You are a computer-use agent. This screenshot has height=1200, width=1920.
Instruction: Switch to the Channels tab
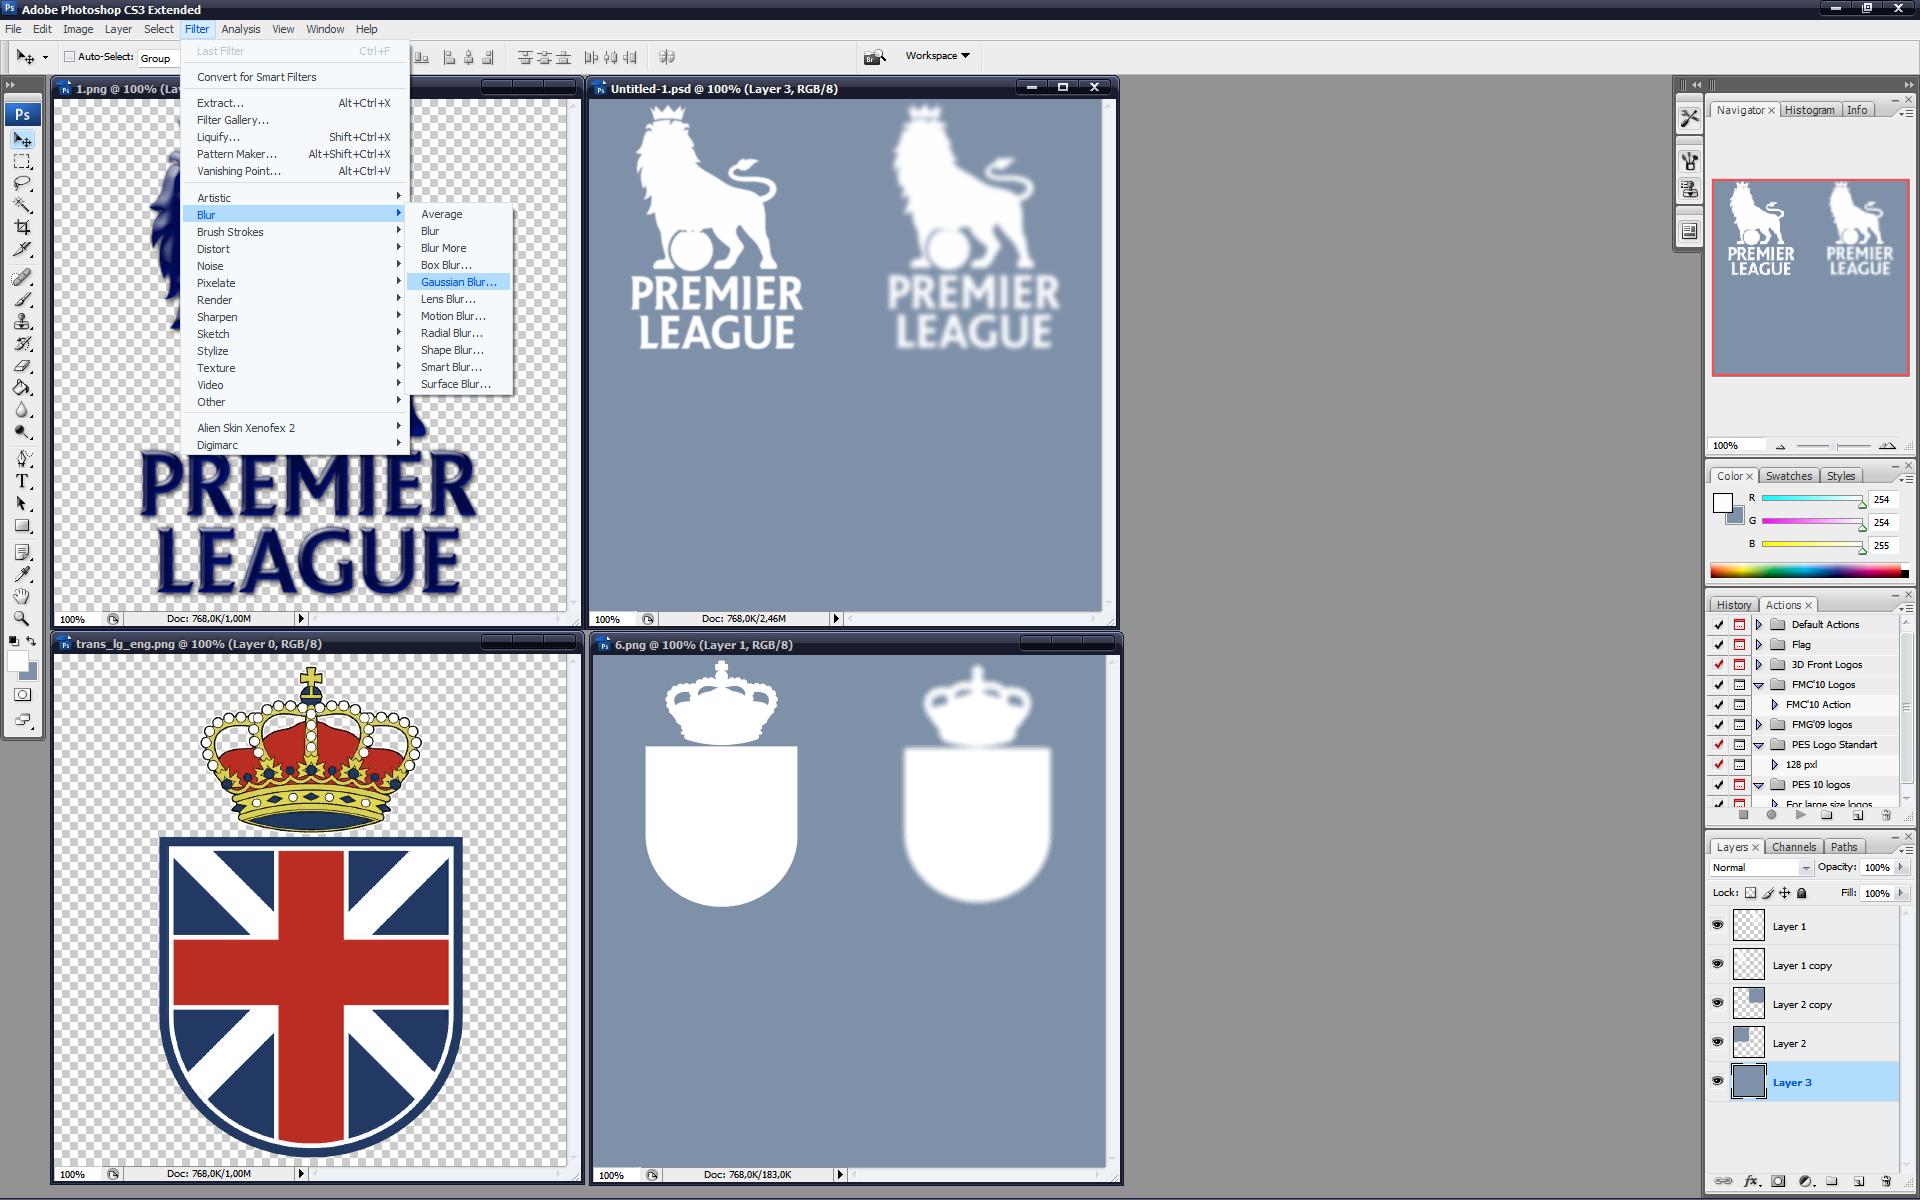pyautogui.click(x=1794, y=847)
